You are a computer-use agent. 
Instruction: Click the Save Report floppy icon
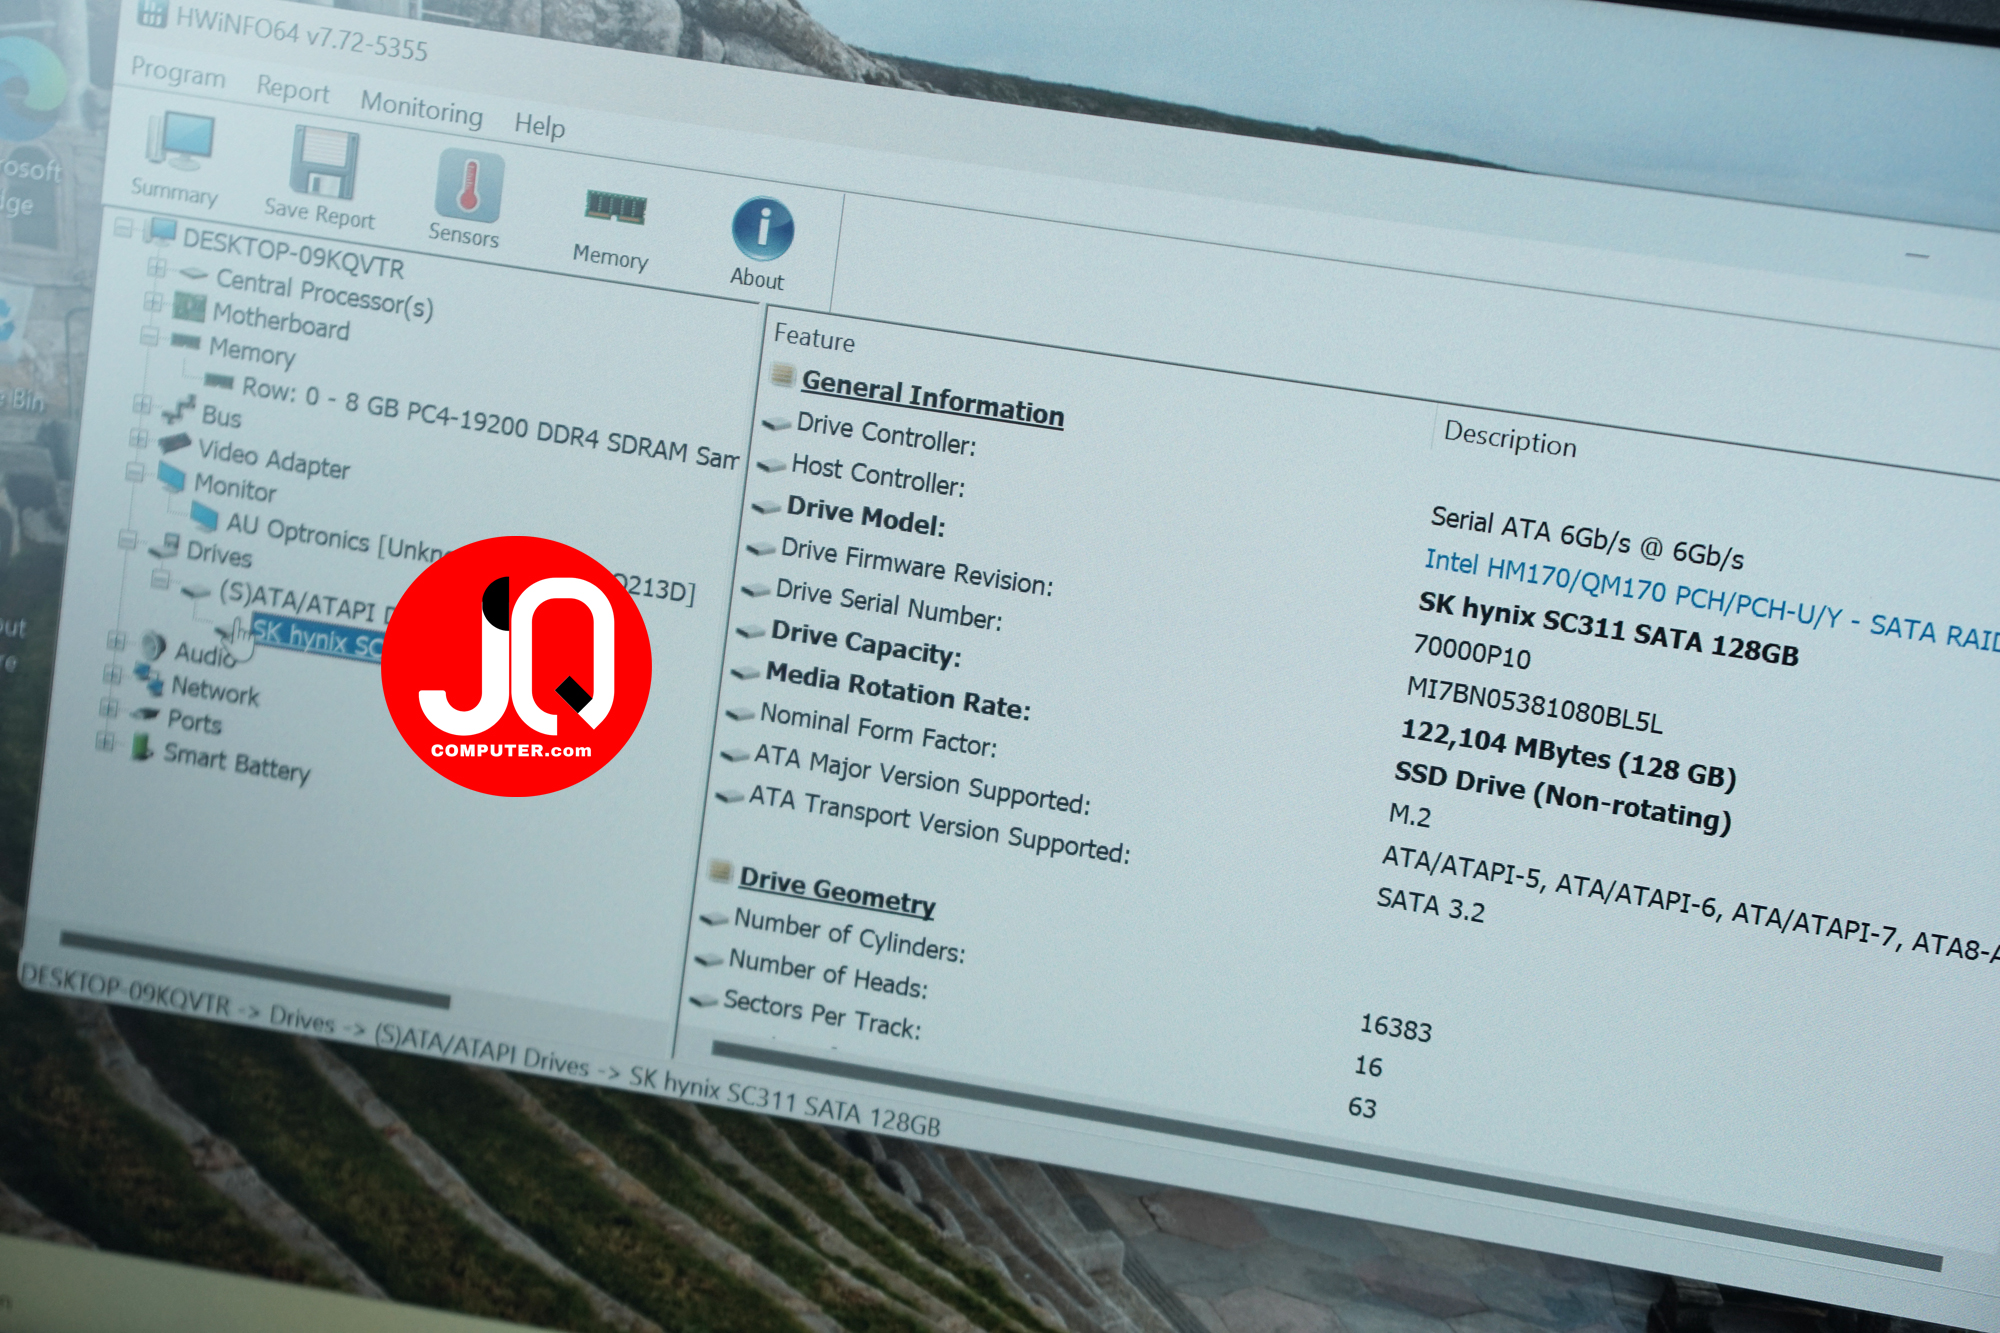tap(324, 163)
